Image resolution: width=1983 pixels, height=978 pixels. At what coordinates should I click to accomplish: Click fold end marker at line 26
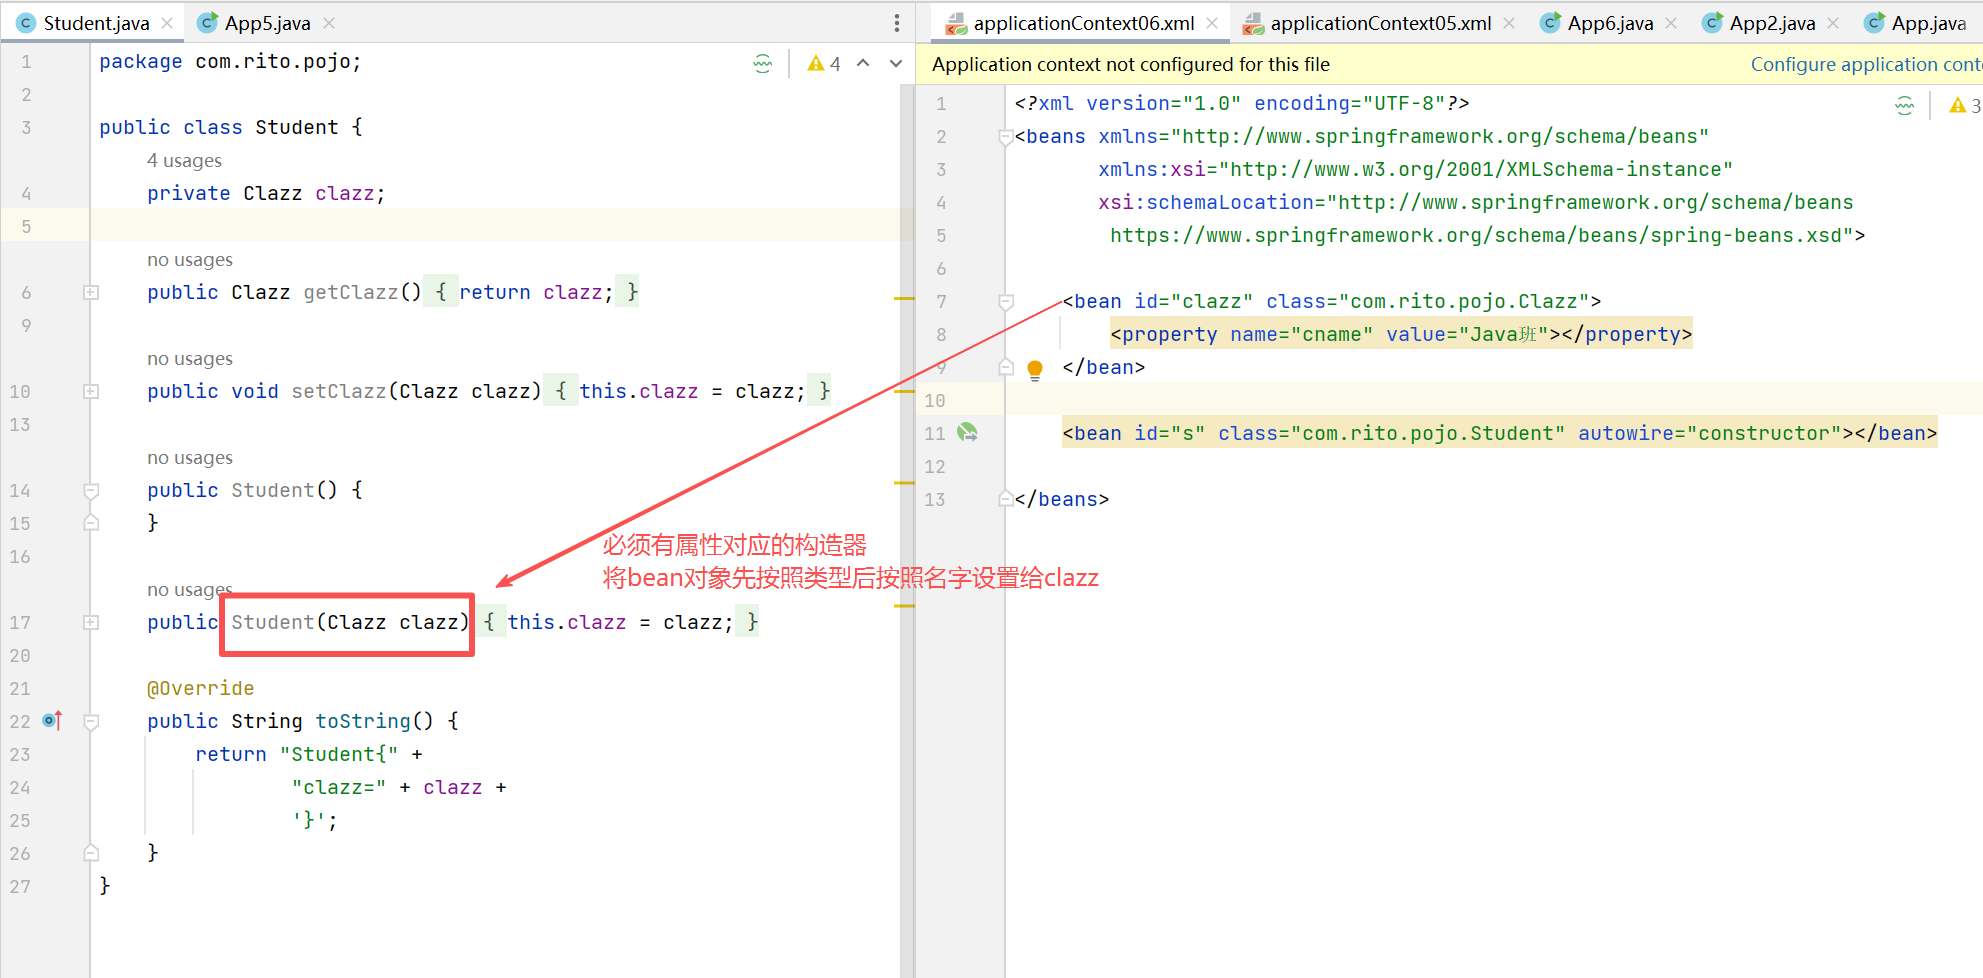pyautogui.click(x=91, y=853)
